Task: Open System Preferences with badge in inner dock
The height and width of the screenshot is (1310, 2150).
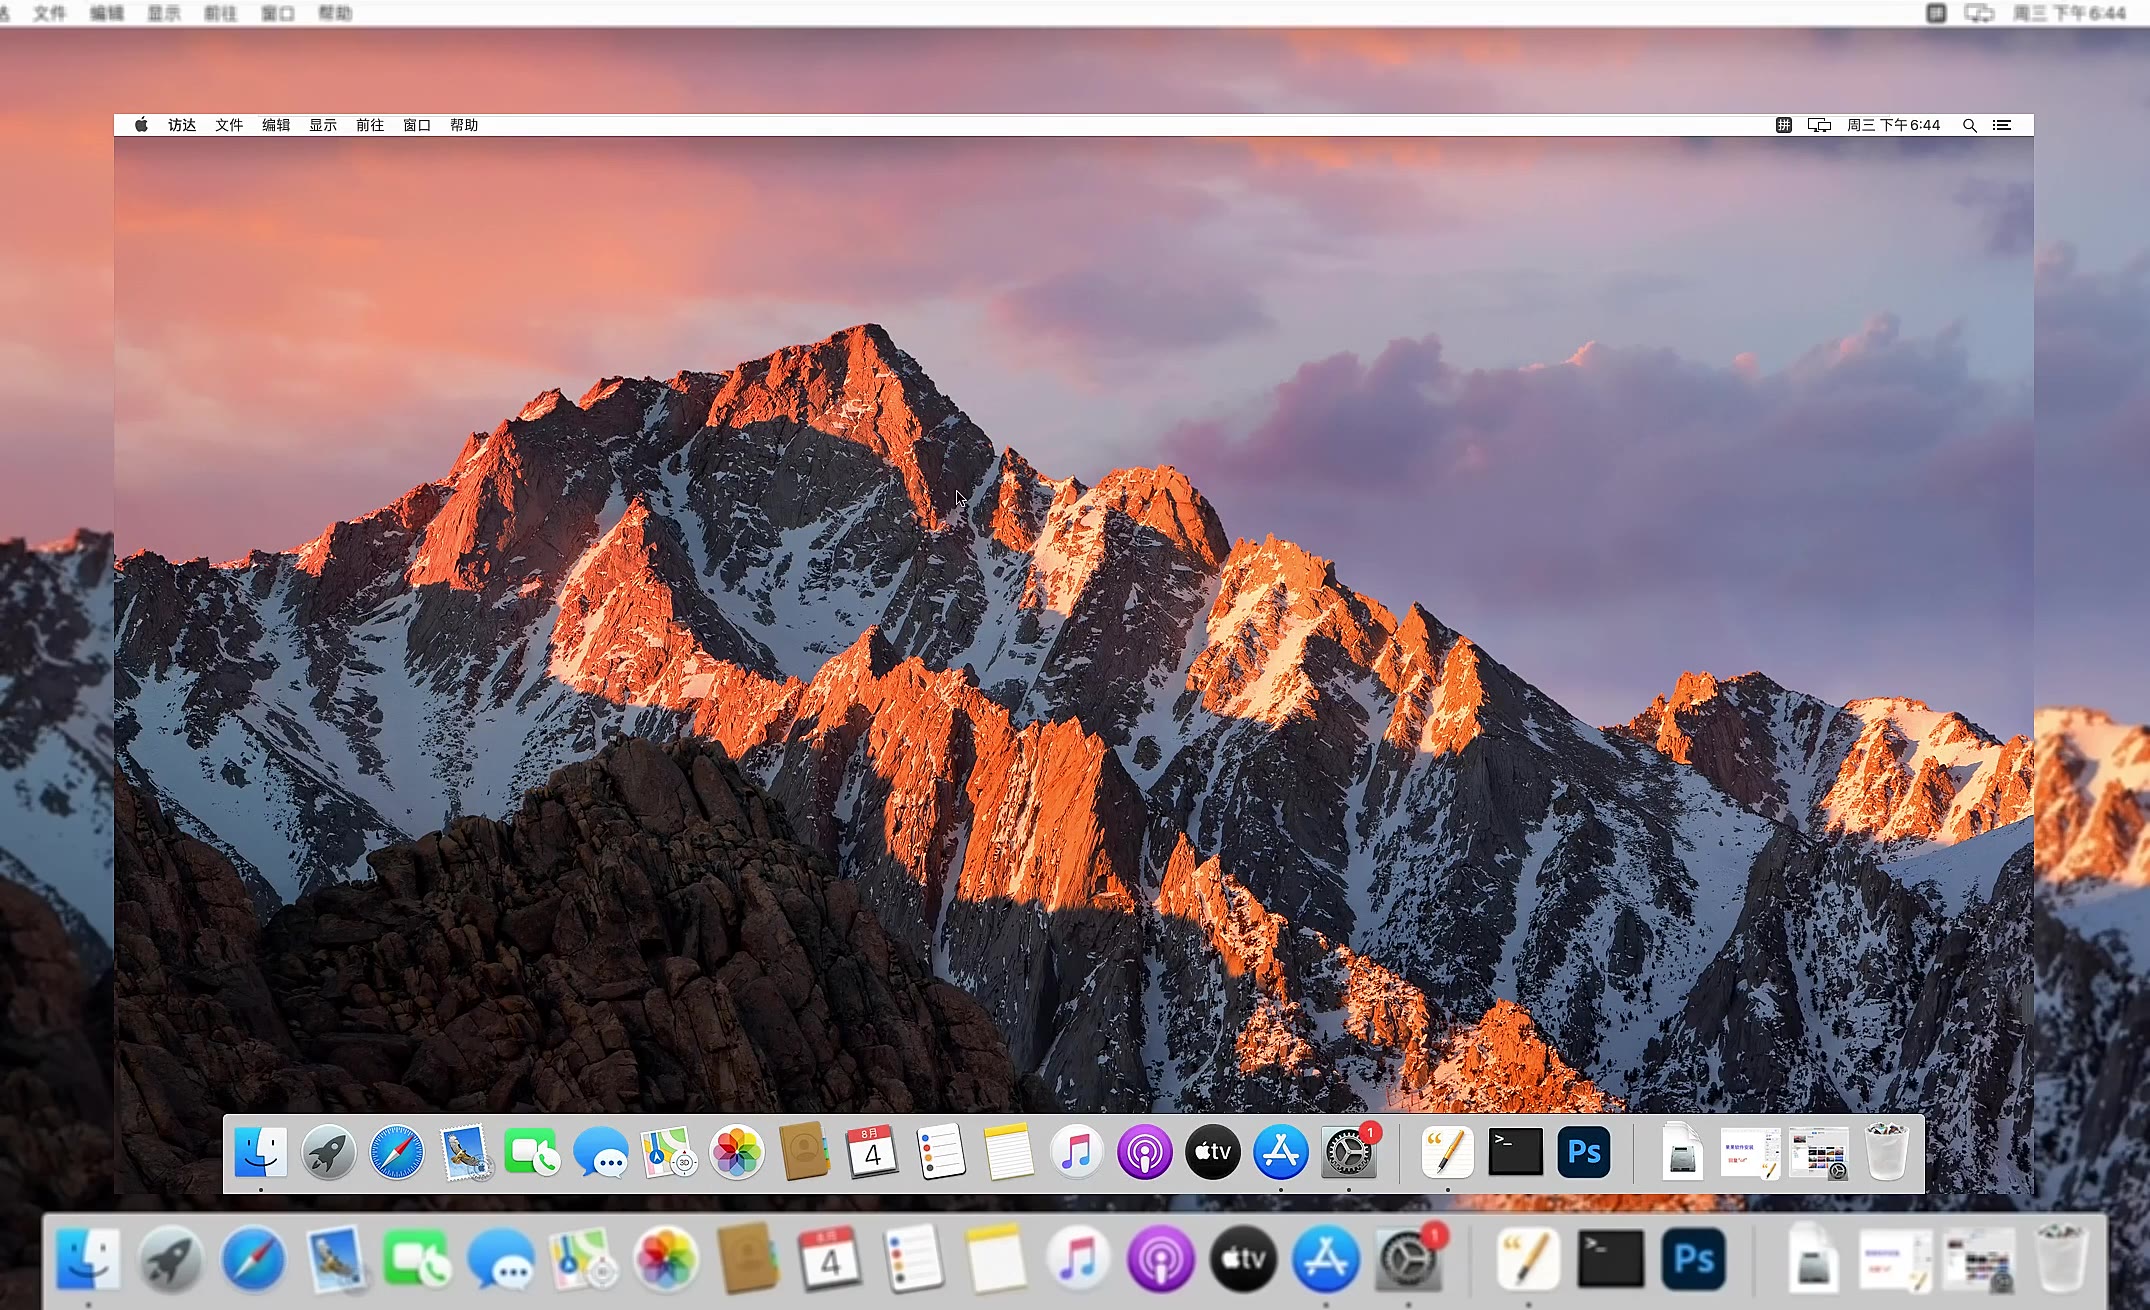Action: (1349, 1154)
